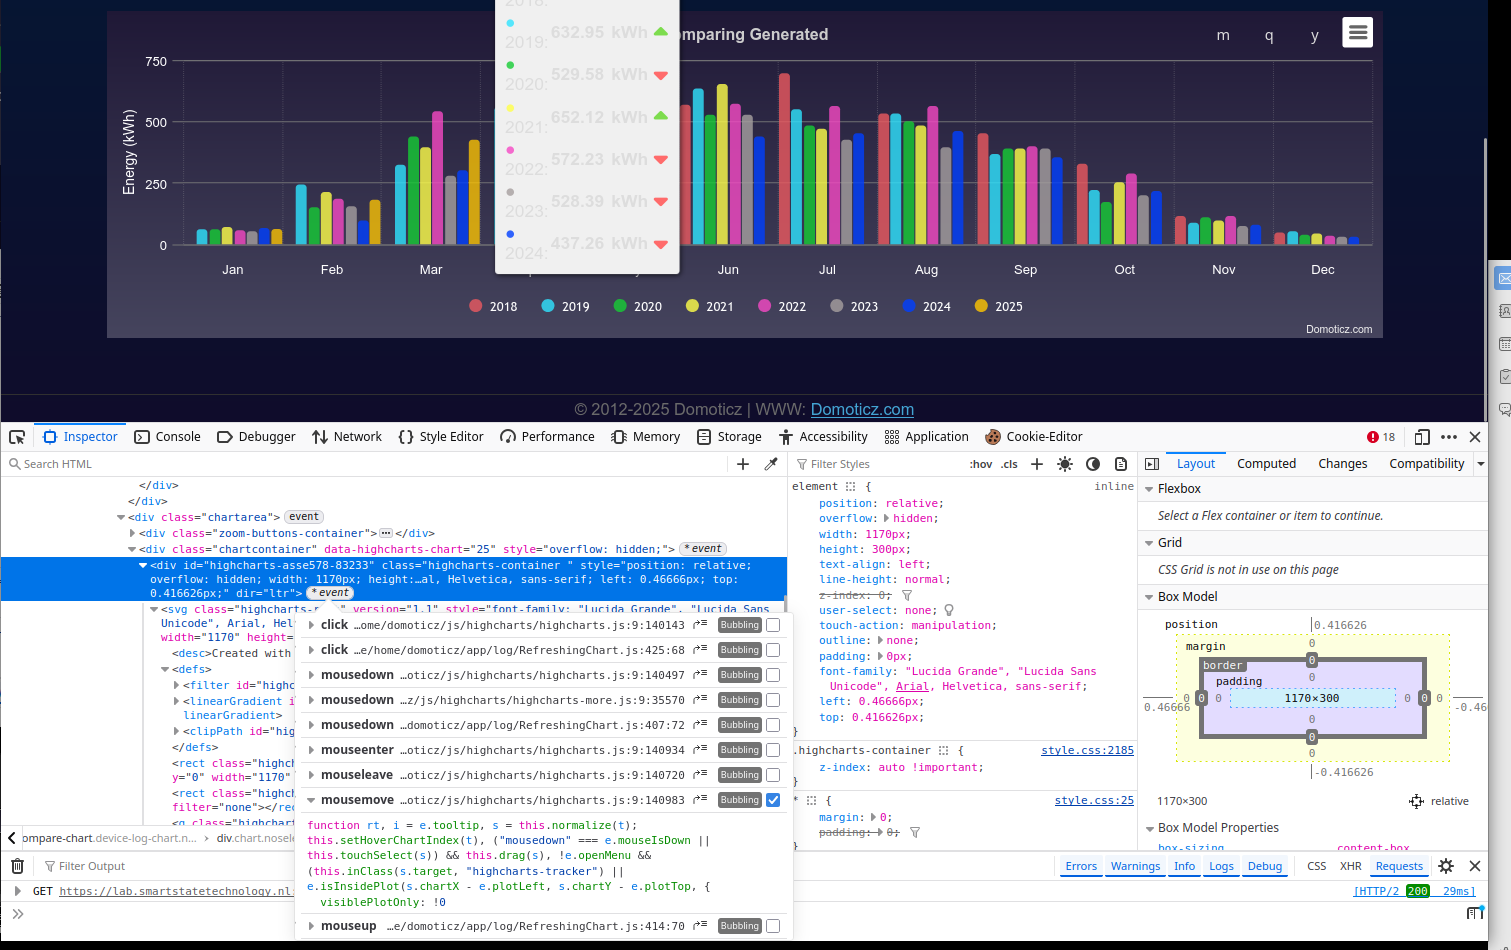The width and height of the screenshot is (1511, 950).
Task: Open Style Editor tab
Action: point(441,437)
